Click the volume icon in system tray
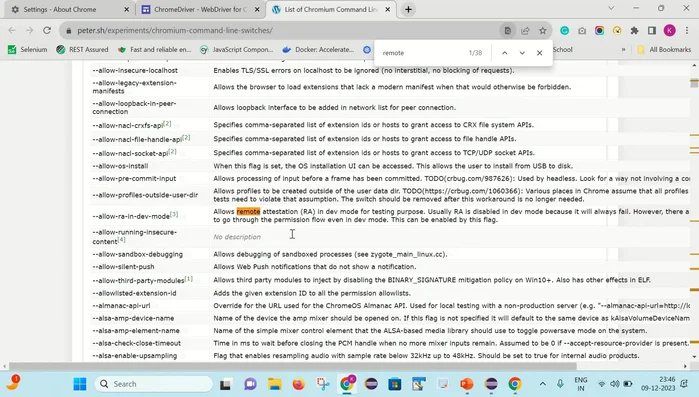The width and height of the screenshot is (699, 397). pyautogui.click(x=615, y=384)
